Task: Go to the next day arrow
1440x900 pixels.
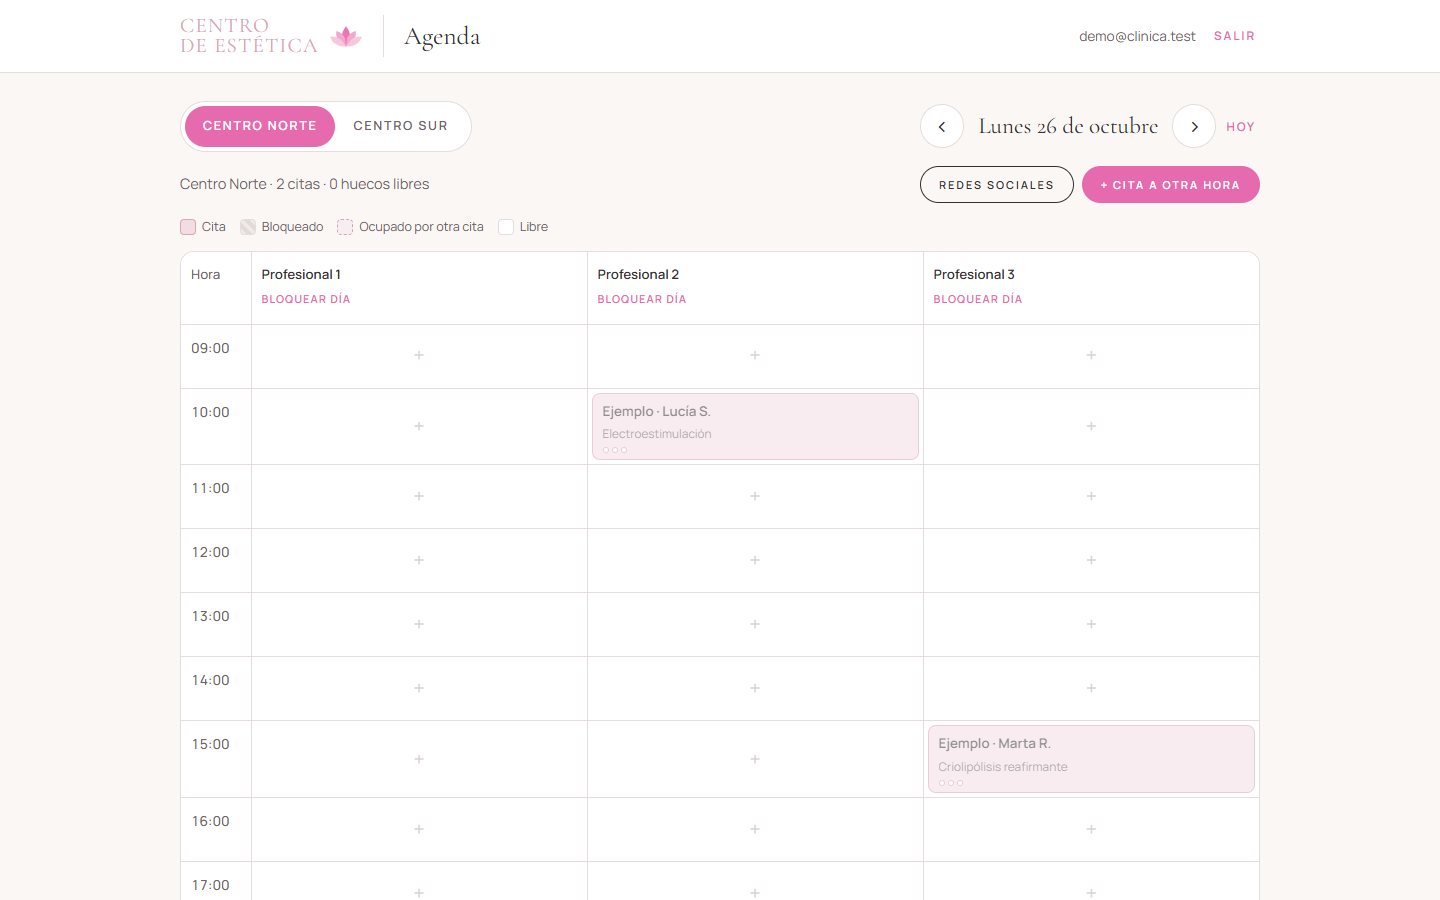Action: 1194,127
